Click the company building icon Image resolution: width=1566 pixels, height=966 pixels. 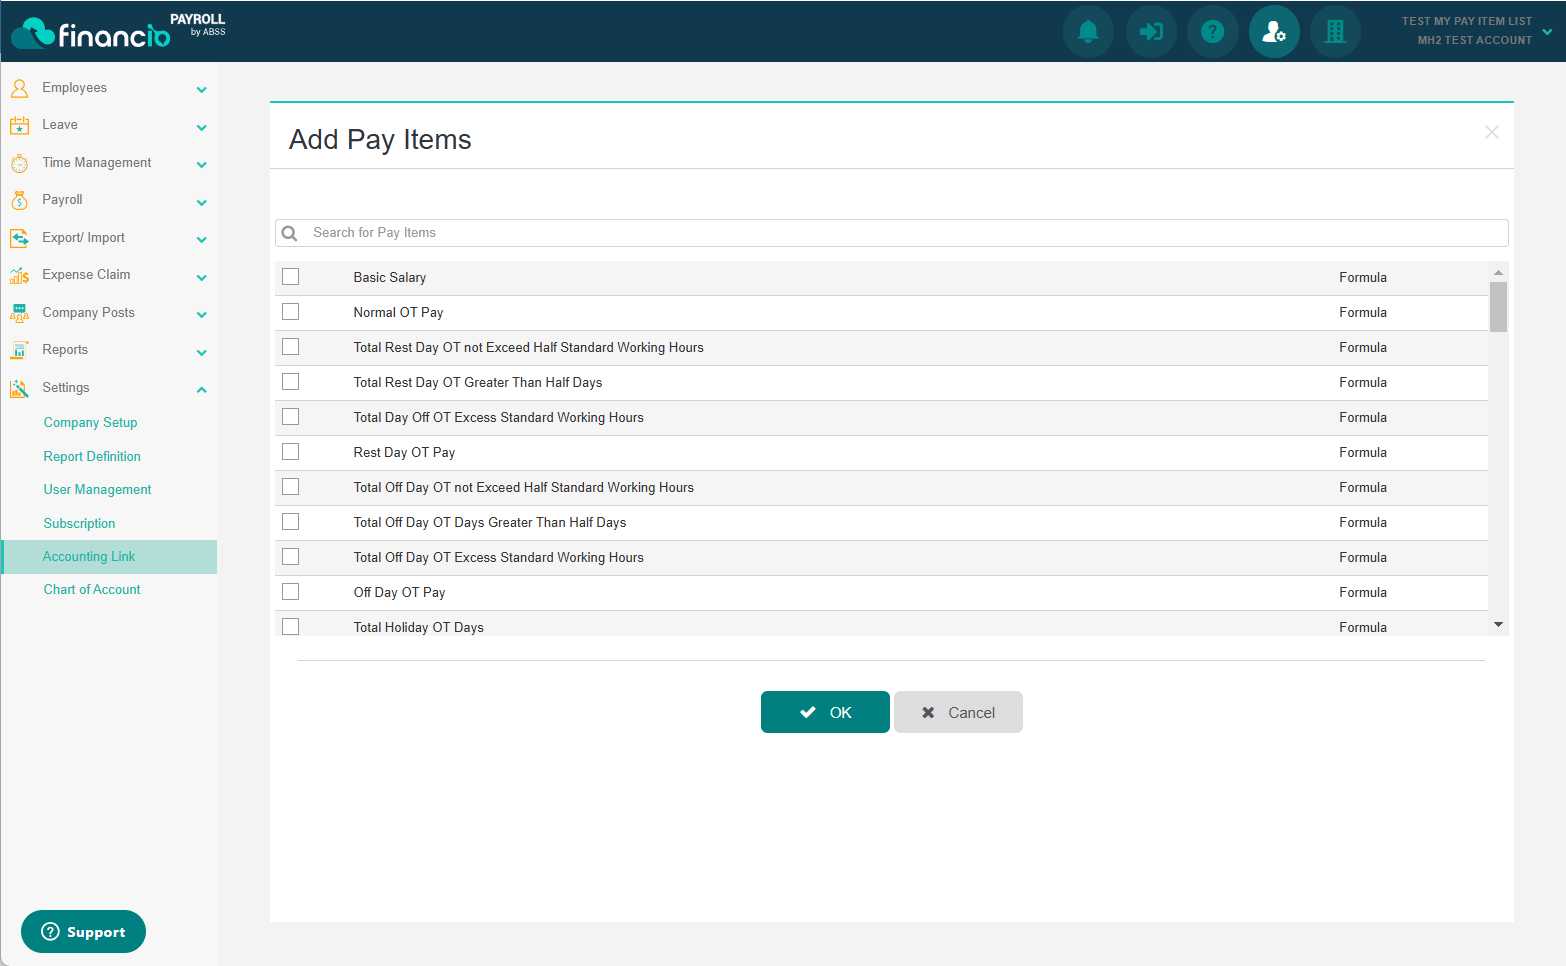1335,32
